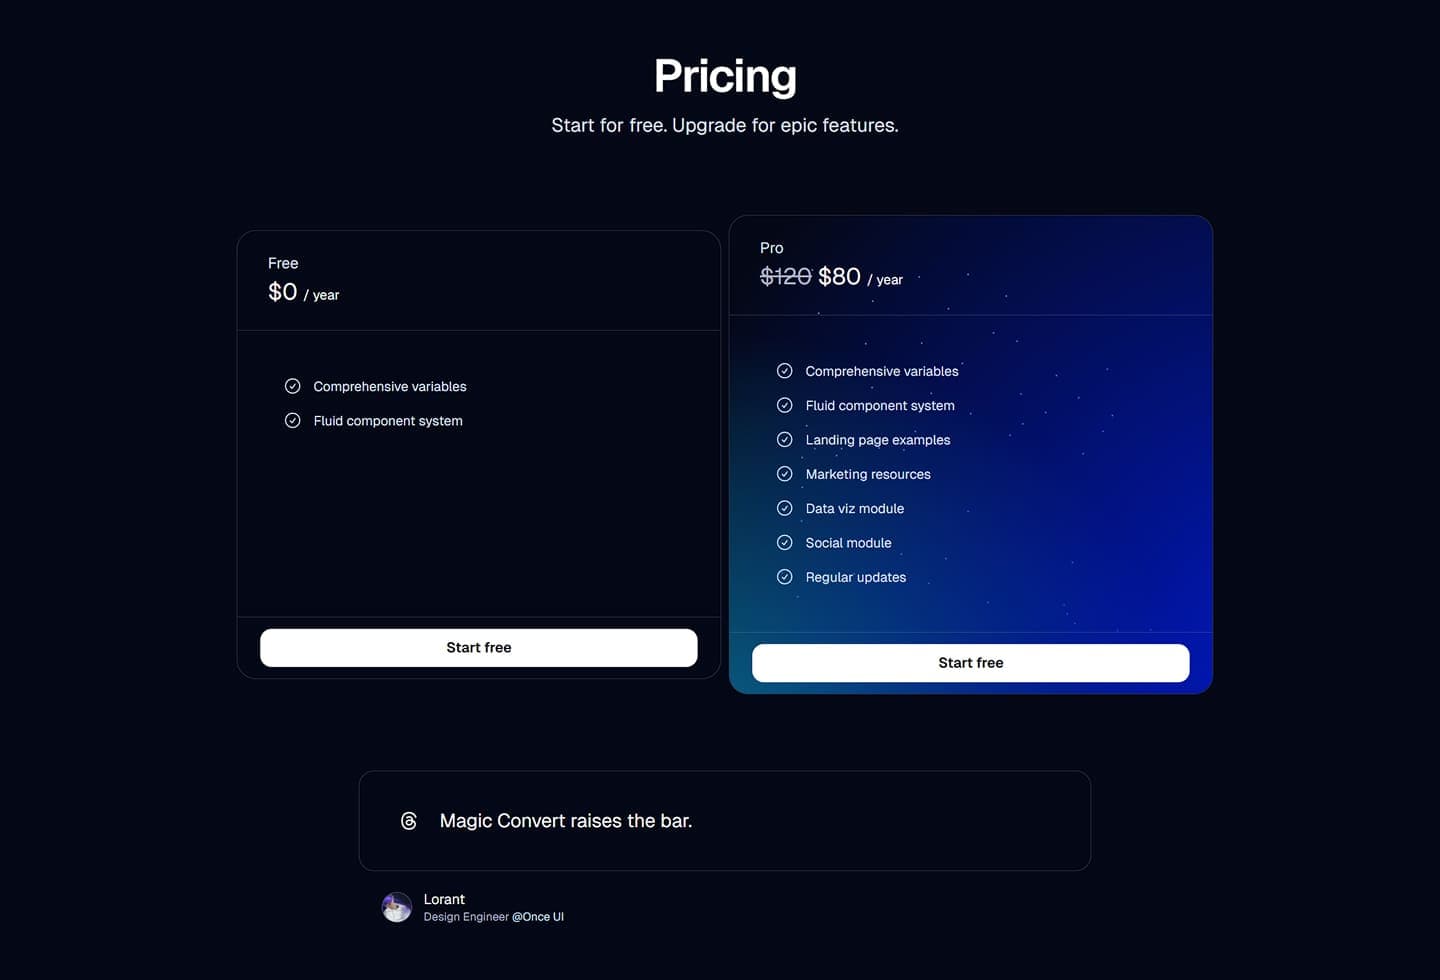Image resolution: width=1440 pixels, height=980 pixels.
Task: Start the Pro plan with Start free button
Action: point(971,663)
